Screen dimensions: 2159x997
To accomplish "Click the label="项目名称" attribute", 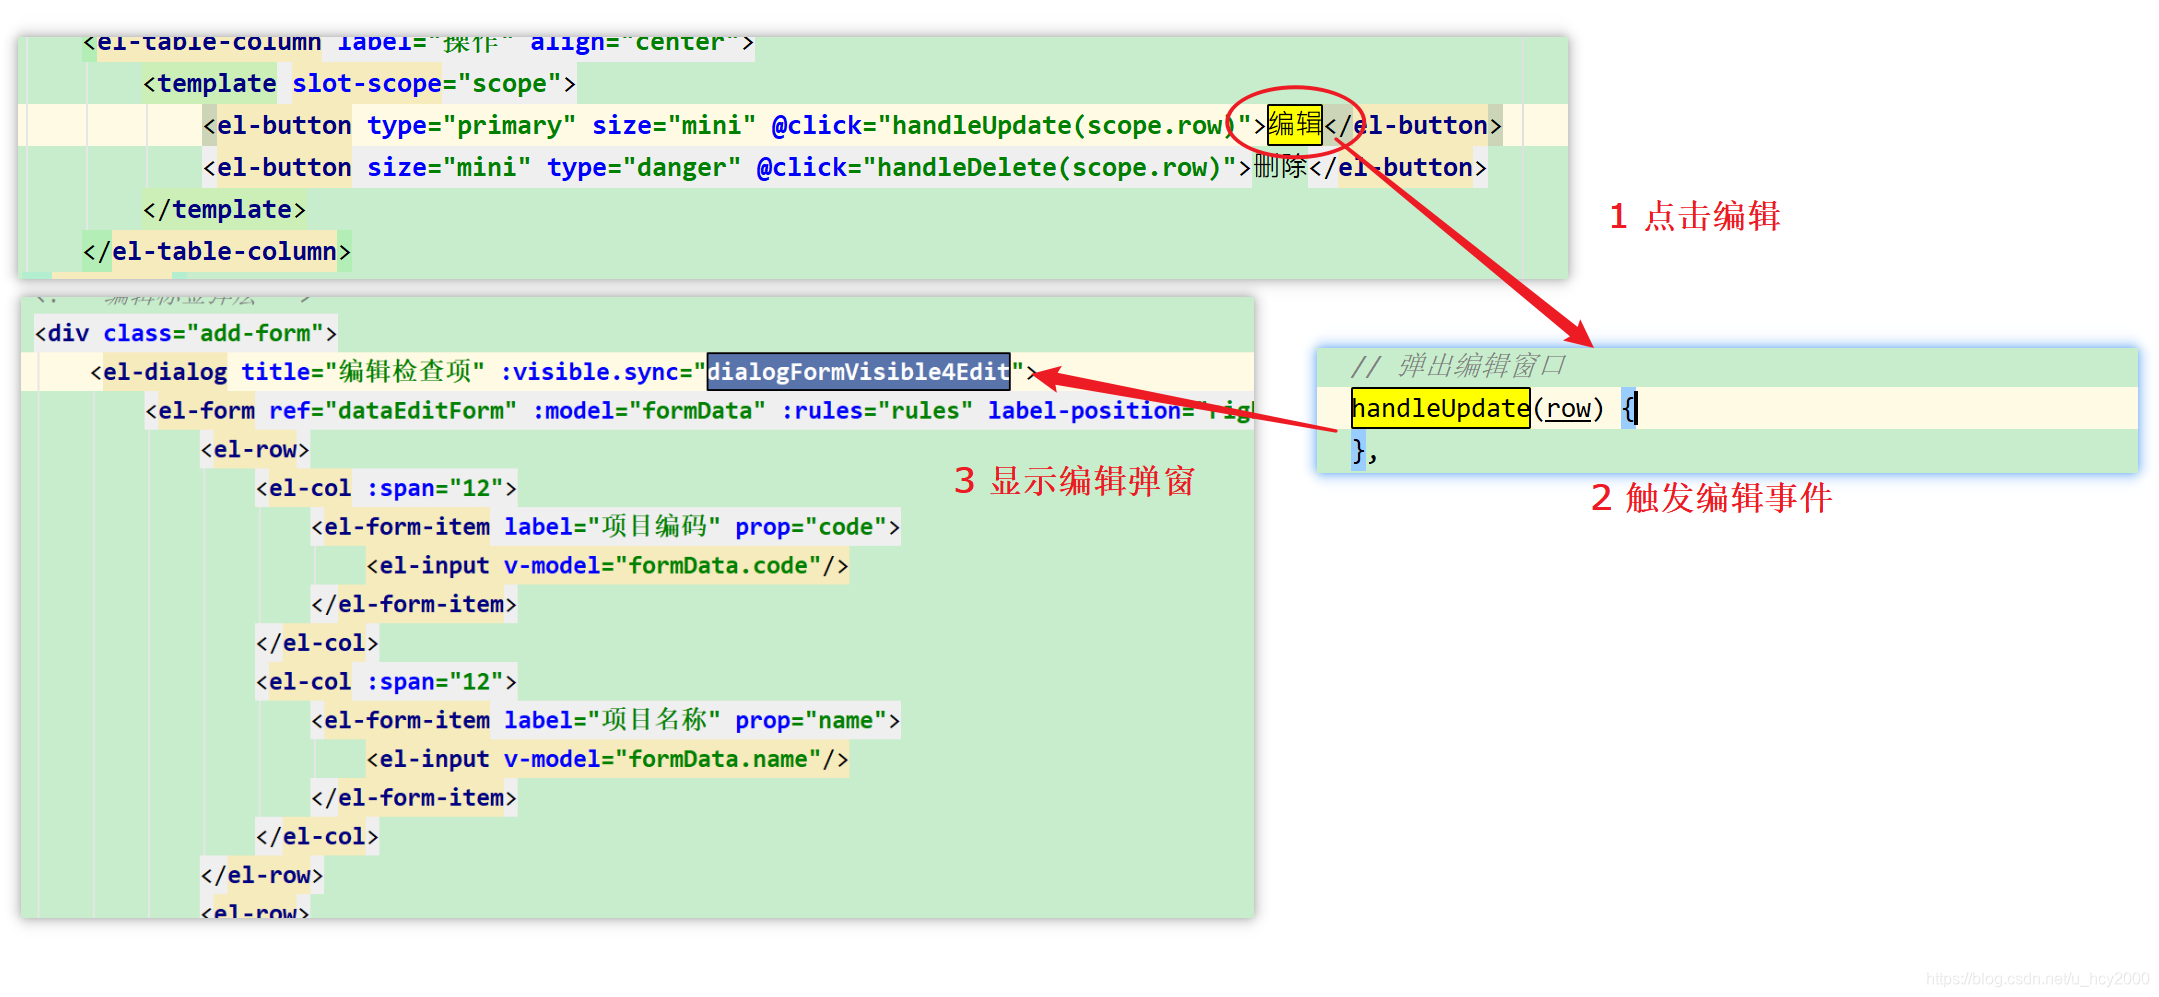I will [612, 720].
